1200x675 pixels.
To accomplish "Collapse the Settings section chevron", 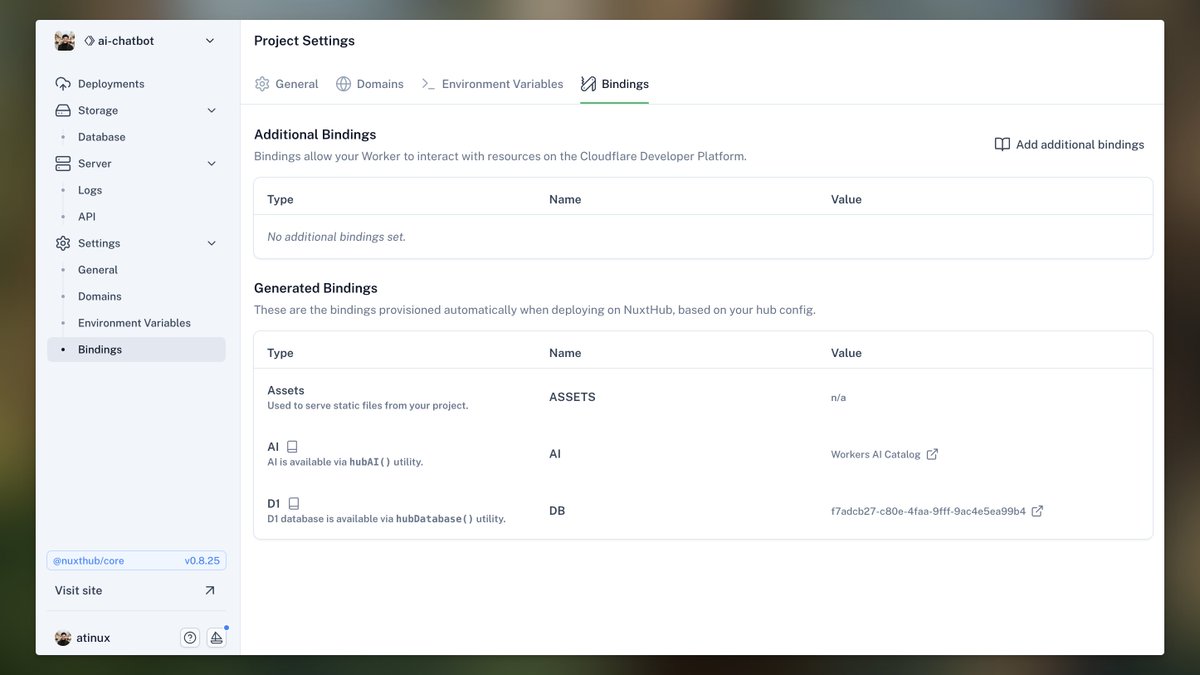I will click(211, 243).
